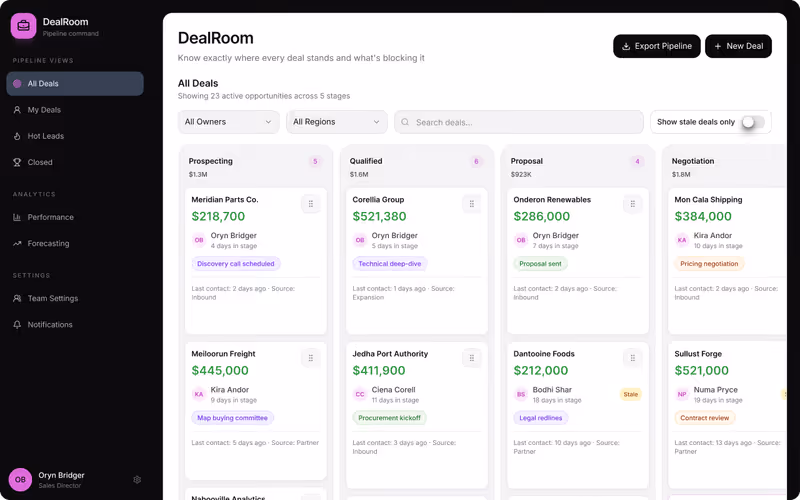Viewport: 800px width, 500px height.
Task: Click the DealRoom briefcase logo icon
Action: pos(23,26)
